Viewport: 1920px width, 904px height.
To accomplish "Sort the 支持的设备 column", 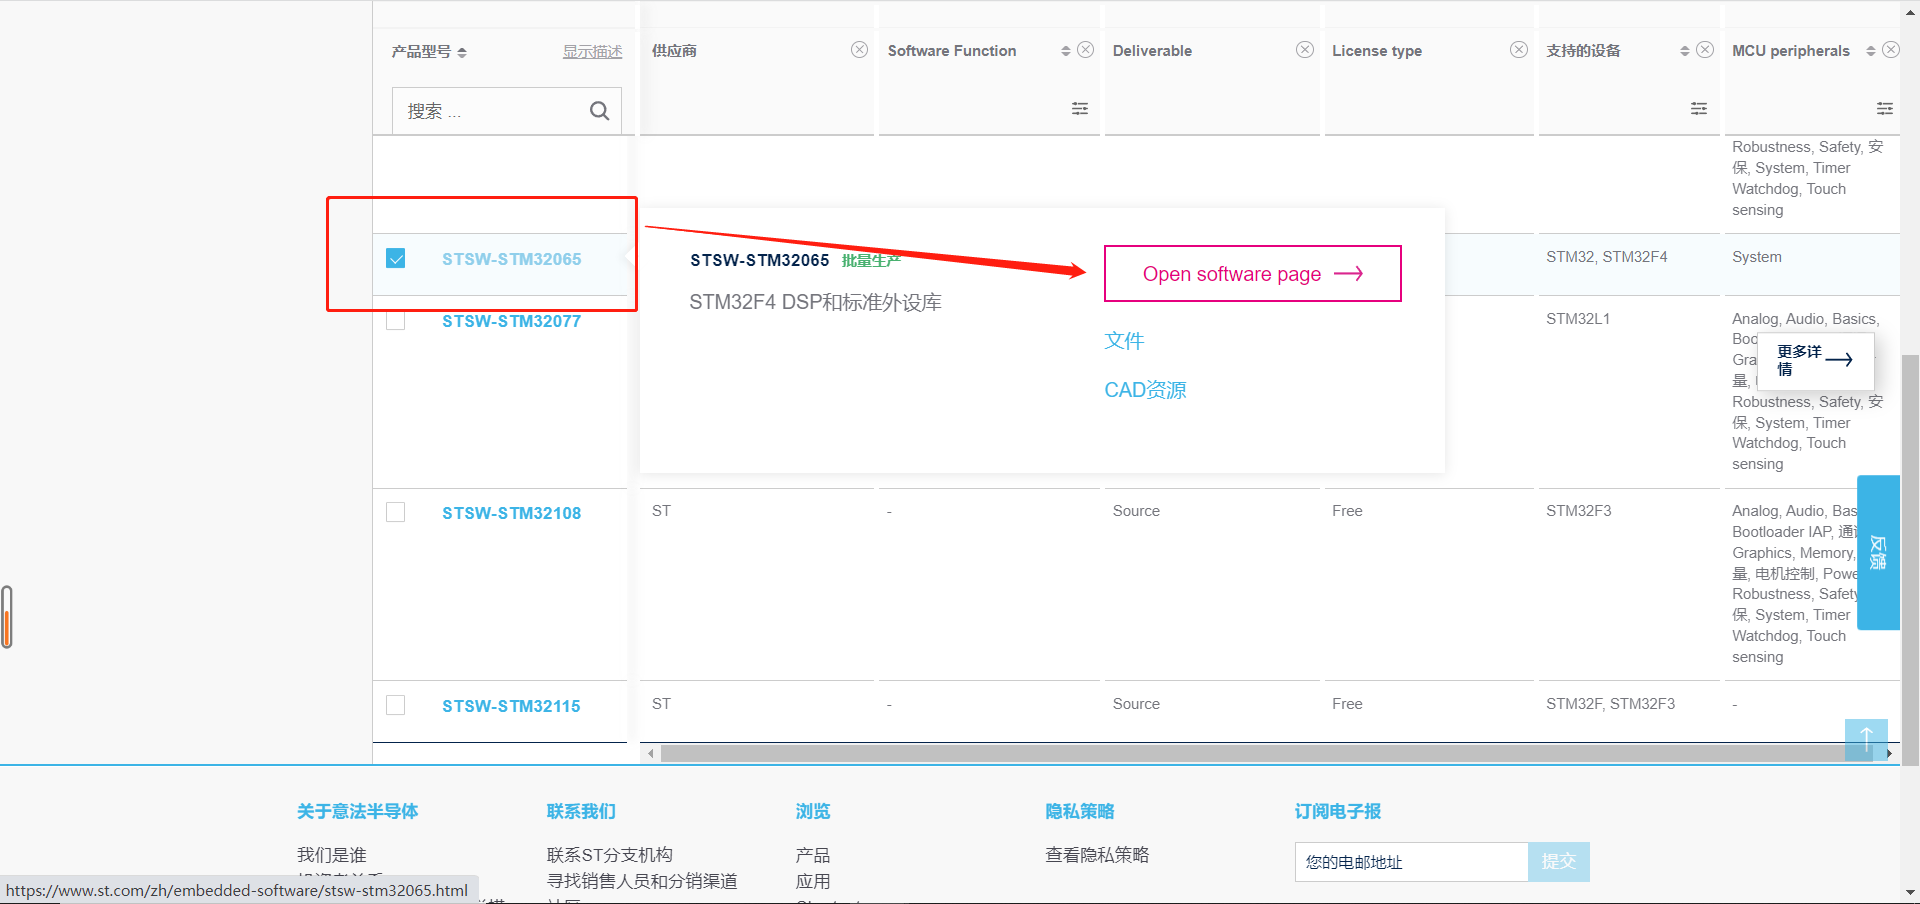I will pyautogui.click(x=1685, y=51).
